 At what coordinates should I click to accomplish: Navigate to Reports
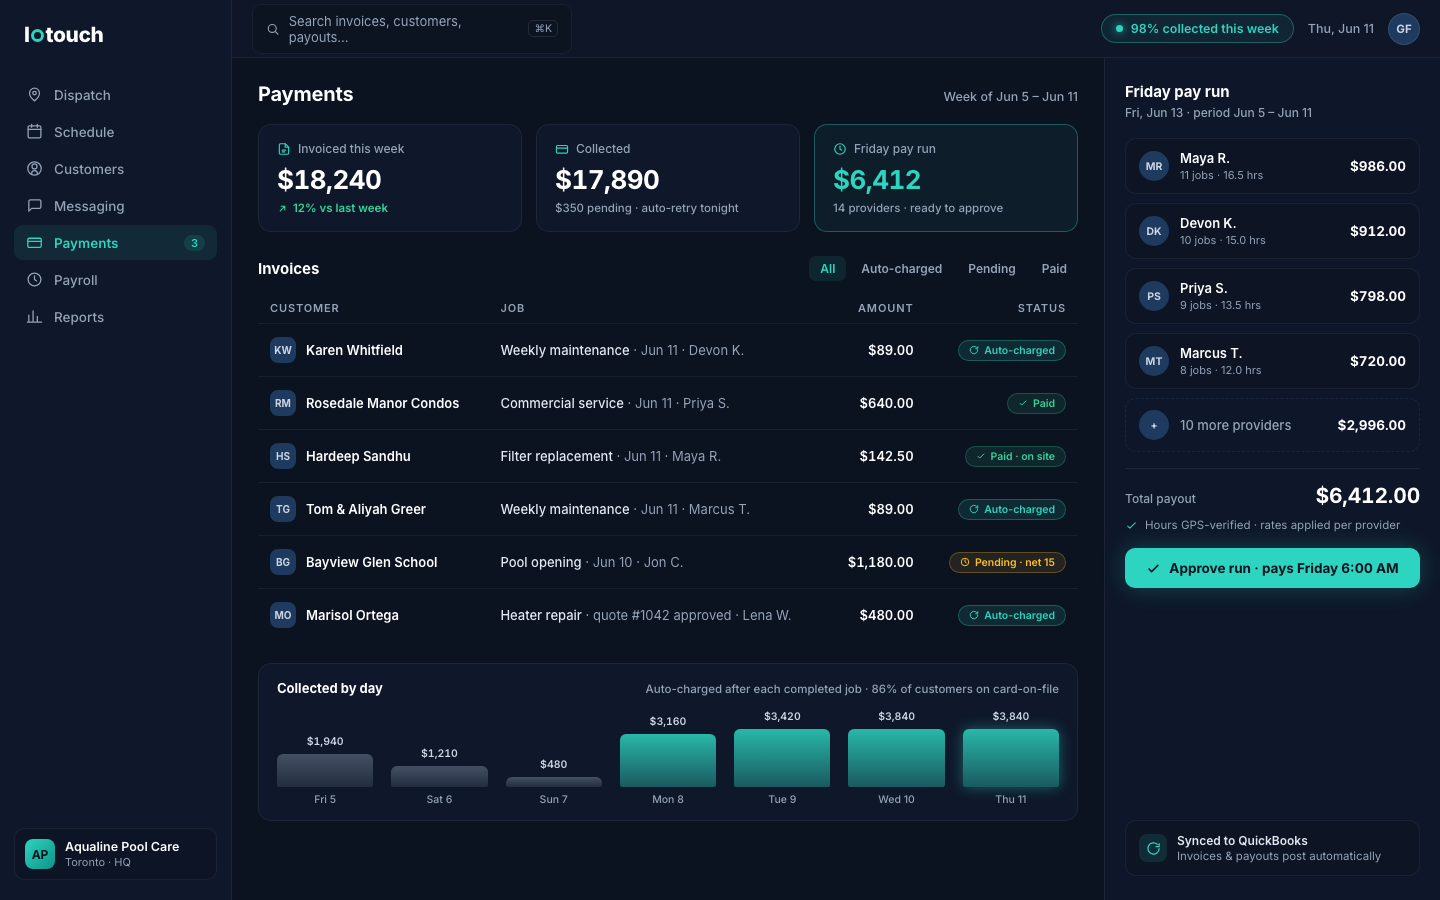[x=115, y=317]
